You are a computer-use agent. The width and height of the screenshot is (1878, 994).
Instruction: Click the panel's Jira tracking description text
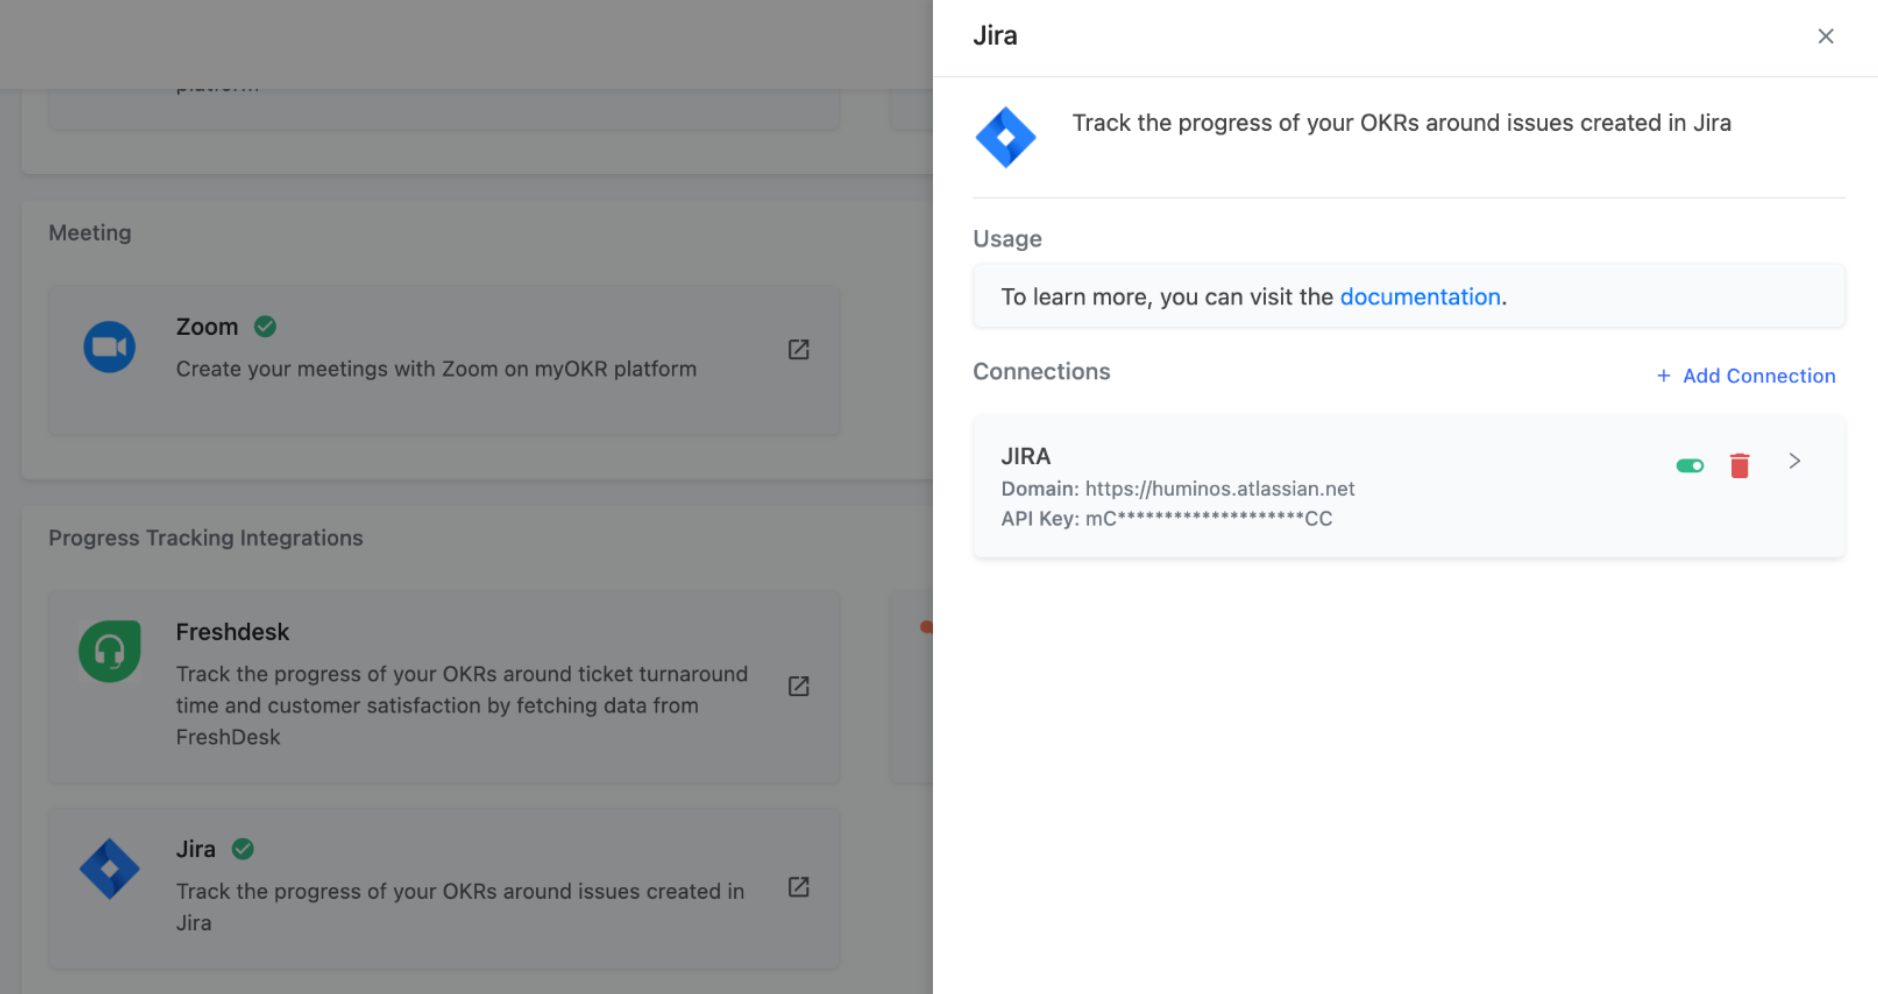(x=1401, y=123)
